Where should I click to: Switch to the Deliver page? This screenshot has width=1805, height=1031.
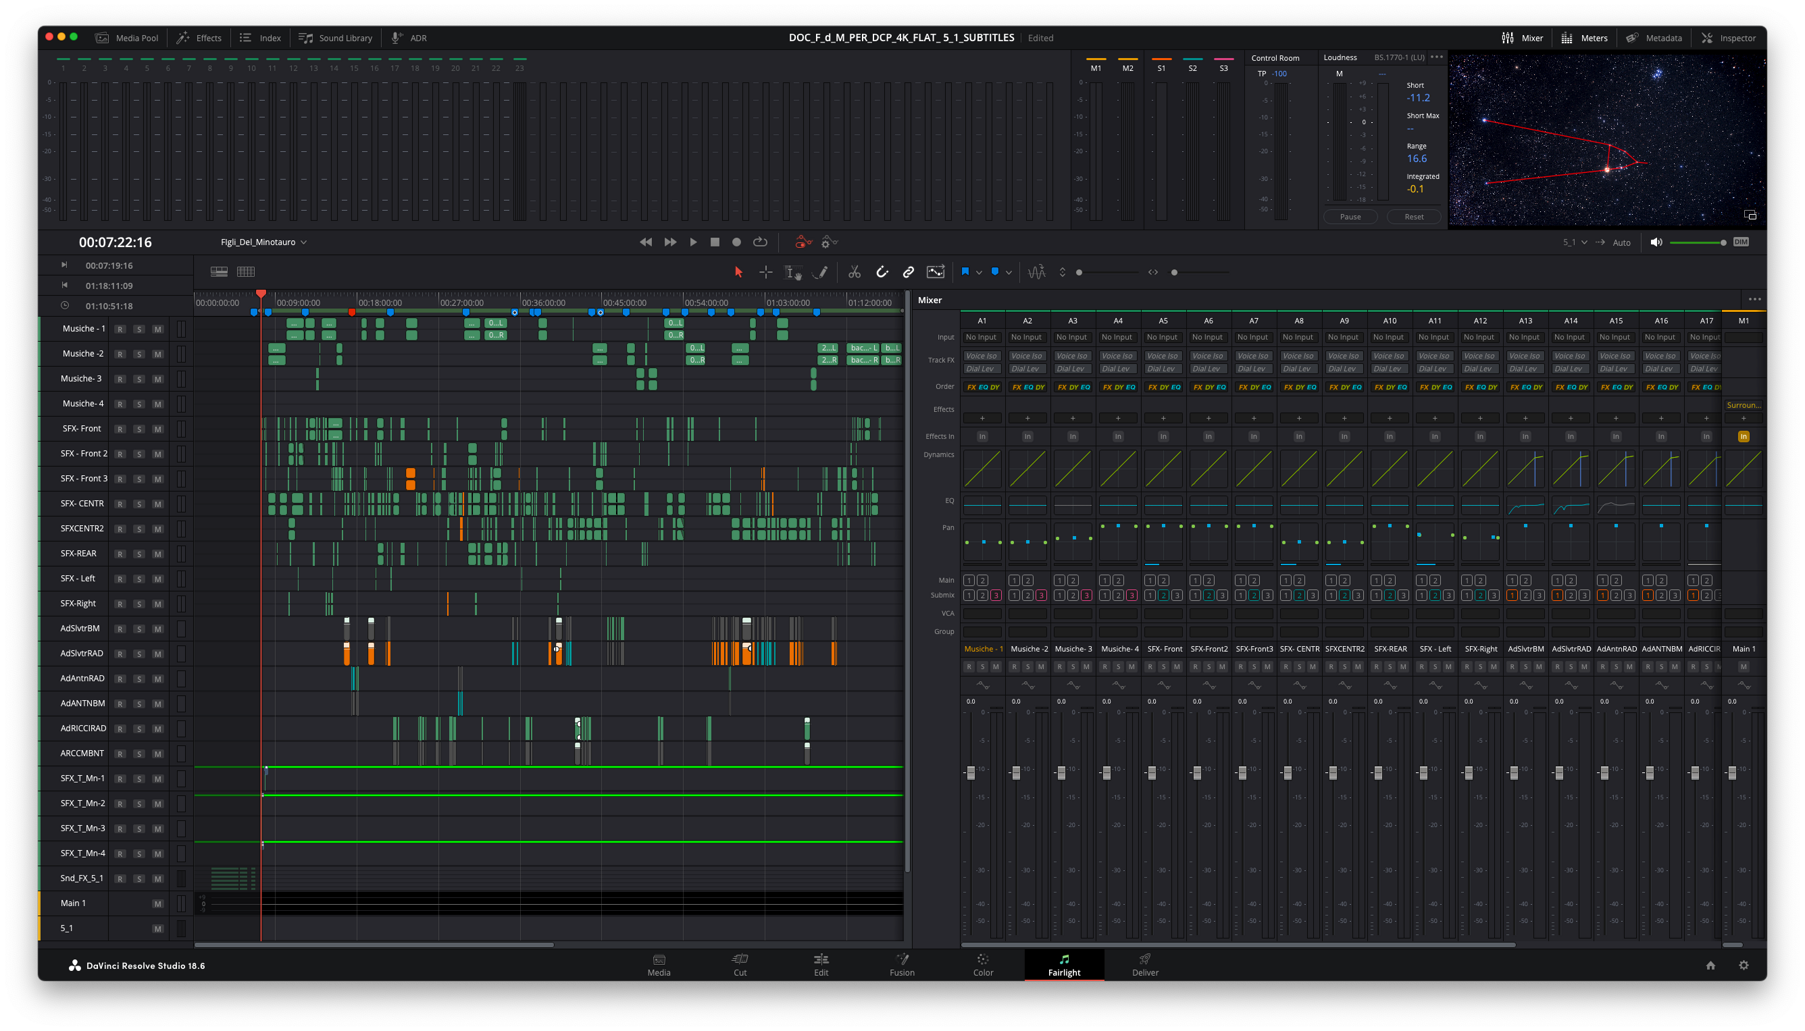[1145, 965]
